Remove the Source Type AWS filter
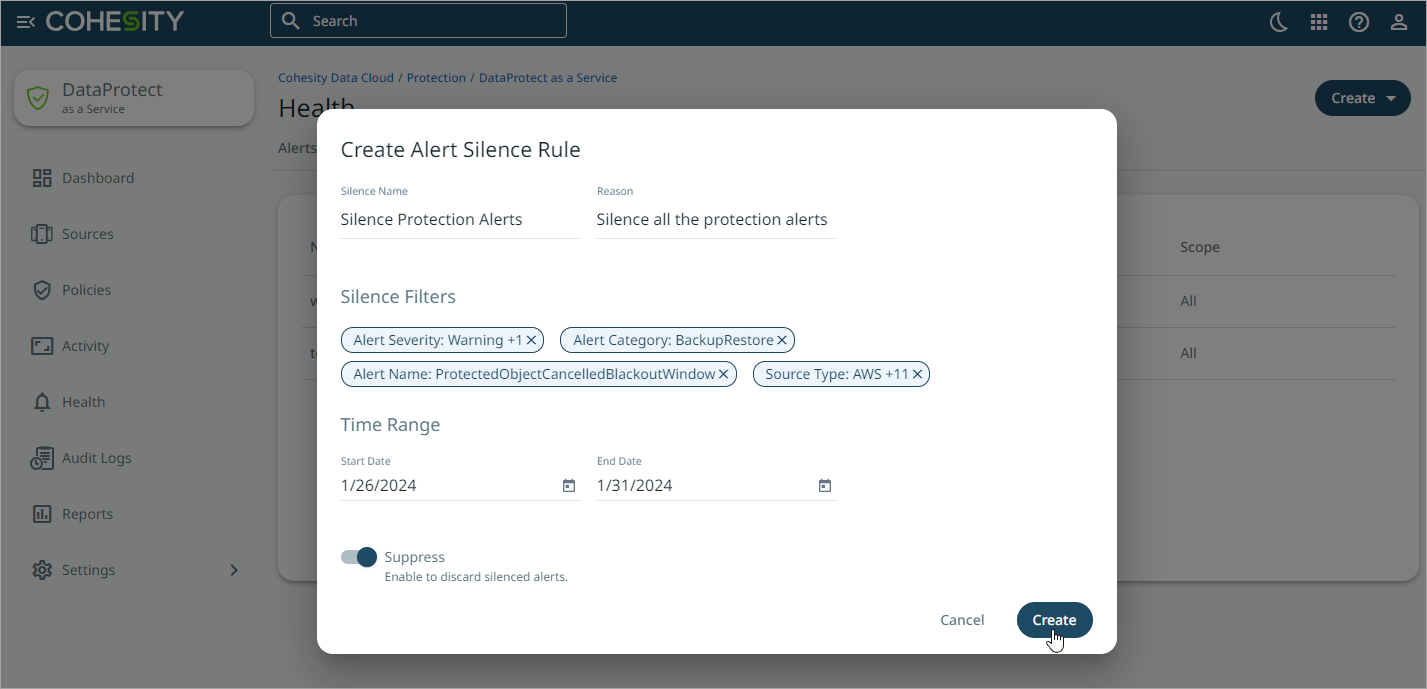 [917, 375]
